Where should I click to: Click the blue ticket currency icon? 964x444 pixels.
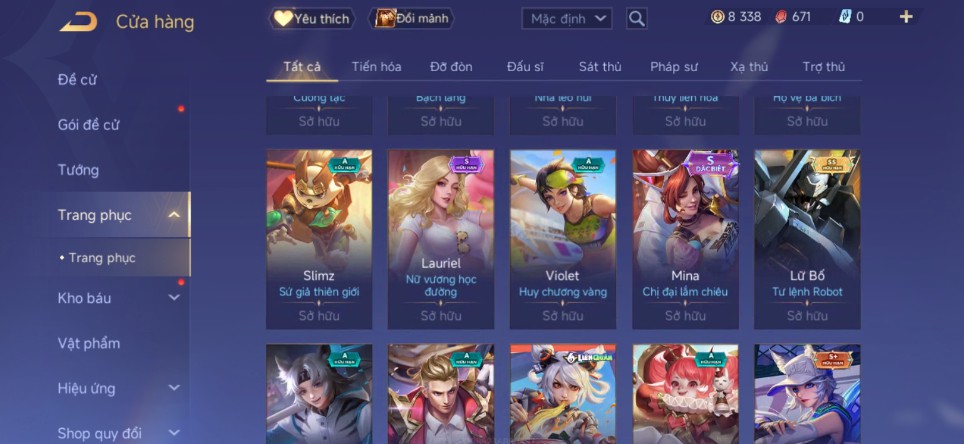point(845,17)
